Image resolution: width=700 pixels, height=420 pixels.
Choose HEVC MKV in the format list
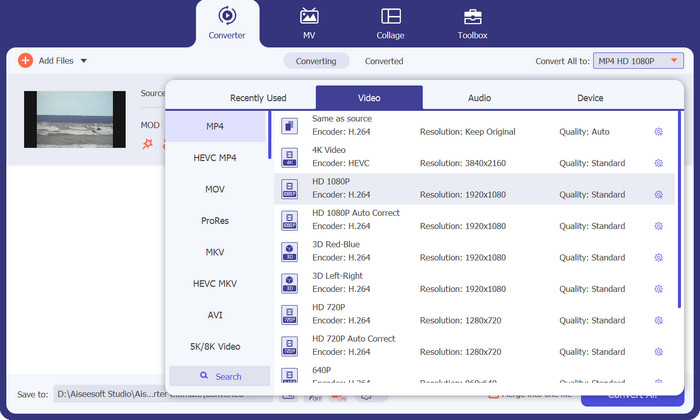[x=215, y=283]
